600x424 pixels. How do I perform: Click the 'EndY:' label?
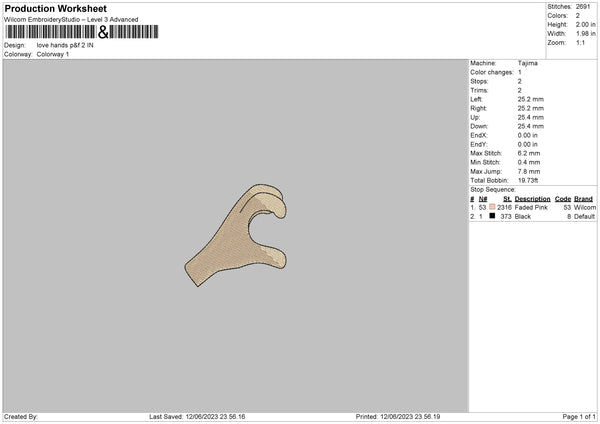pyautogui.click(x=479, y=145)
